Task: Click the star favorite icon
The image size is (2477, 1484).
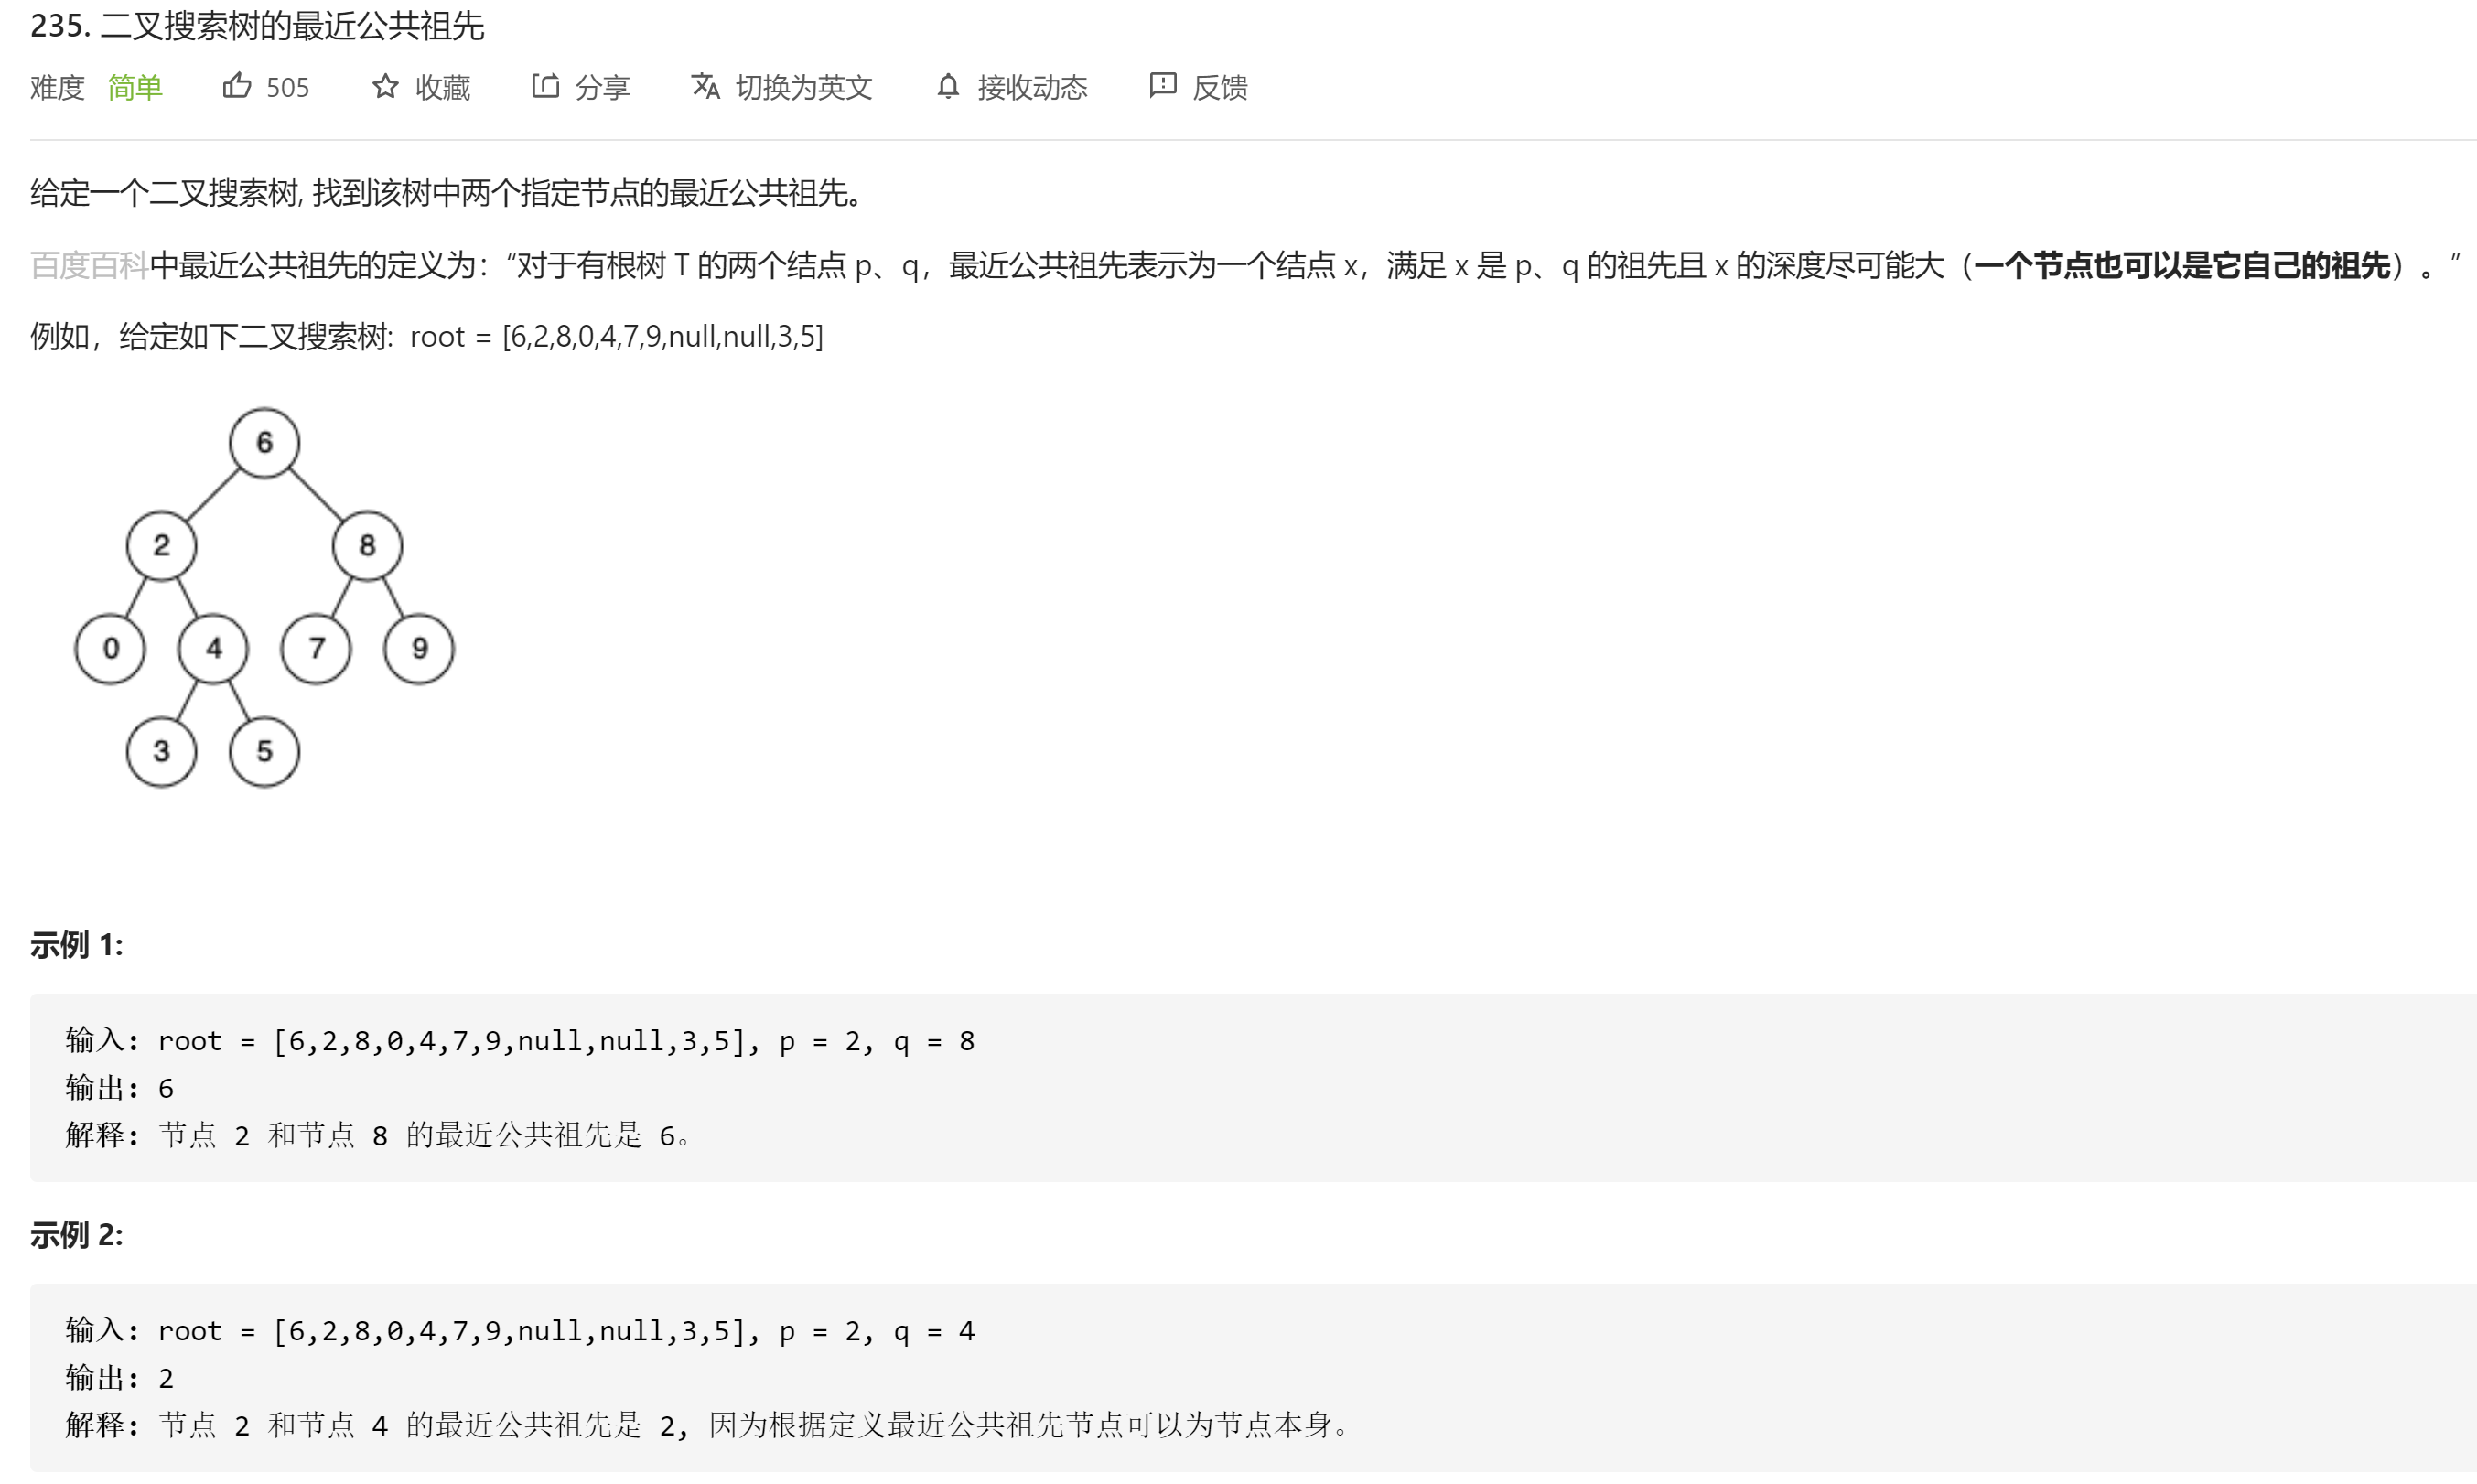Action: tap(385, 87)
